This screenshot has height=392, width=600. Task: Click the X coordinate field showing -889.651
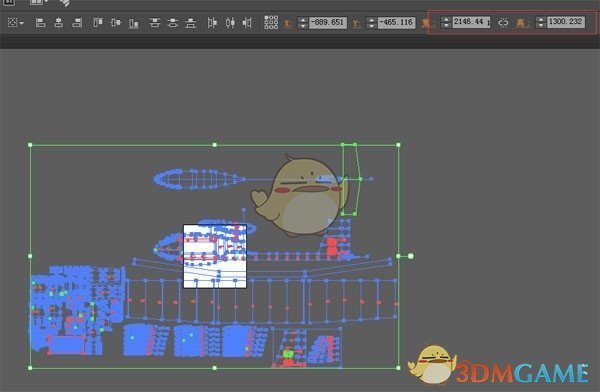click(328, 23)
